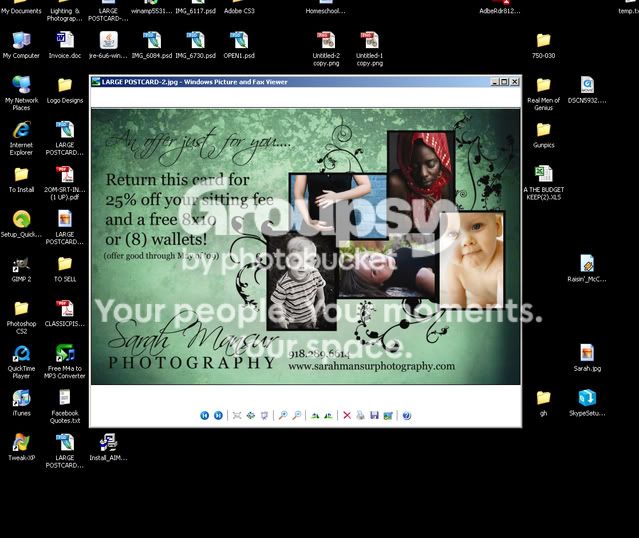639x538 pixels.
Task: Click the displayed postcard image
Action: point(306,246)
